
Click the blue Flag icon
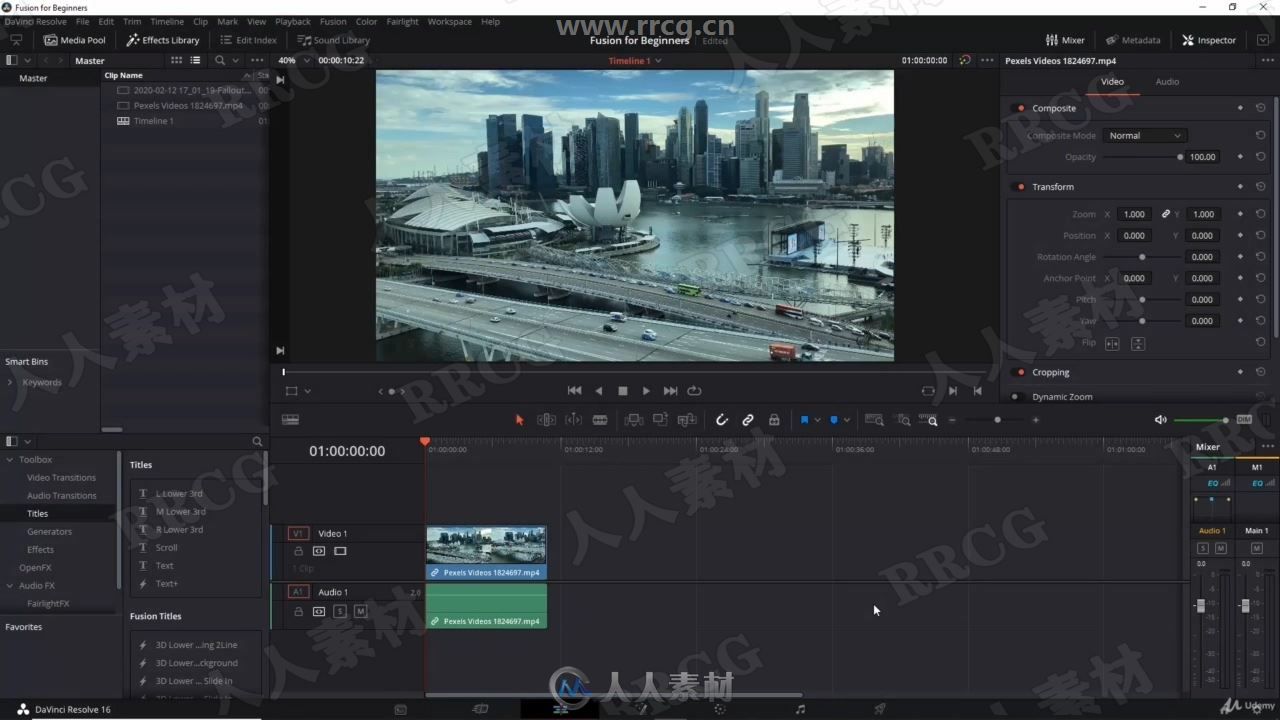[804, 420]
